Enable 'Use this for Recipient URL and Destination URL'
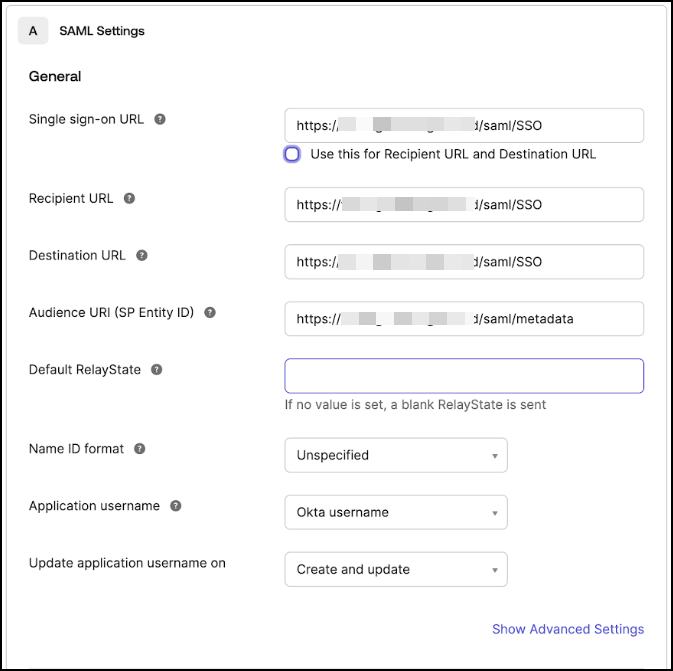The image size is (673, 671). click(x=292, y=154)
